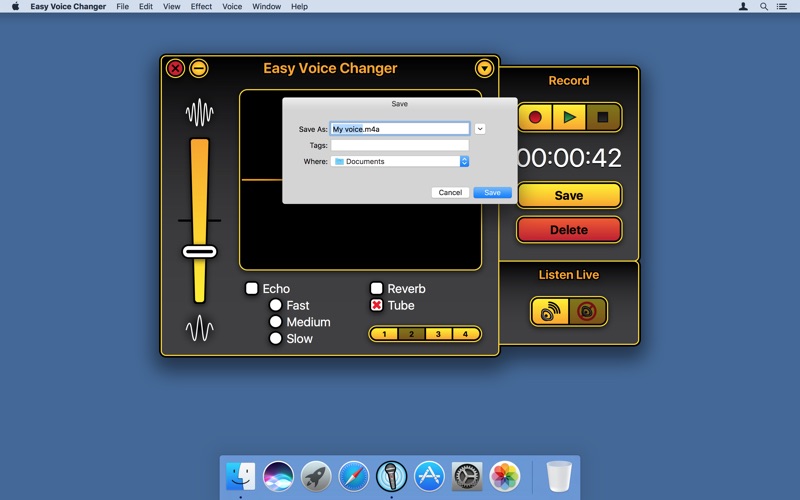Open the View menu

pos(171,6)
